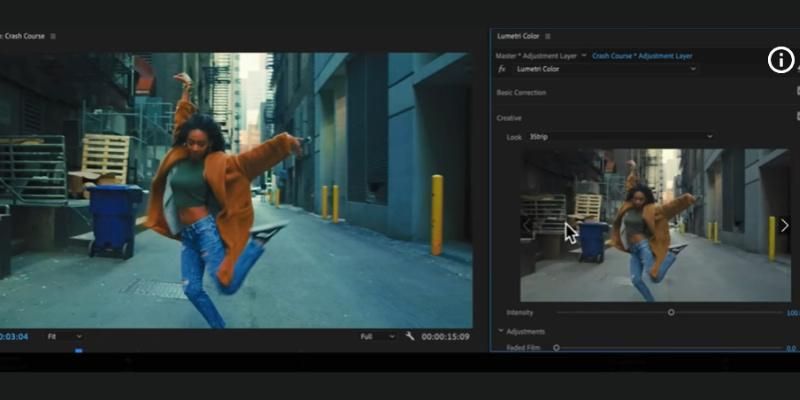800x400 pixels.
Task: Toggle the Basic Correction section checkbox
Action: coord(797,92)
